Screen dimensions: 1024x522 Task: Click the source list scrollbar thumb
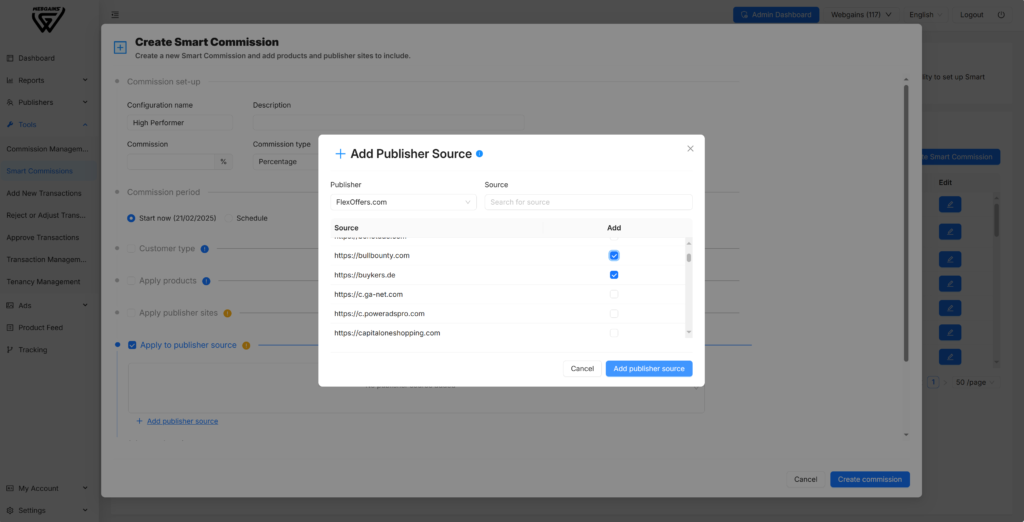click(688, 257)
